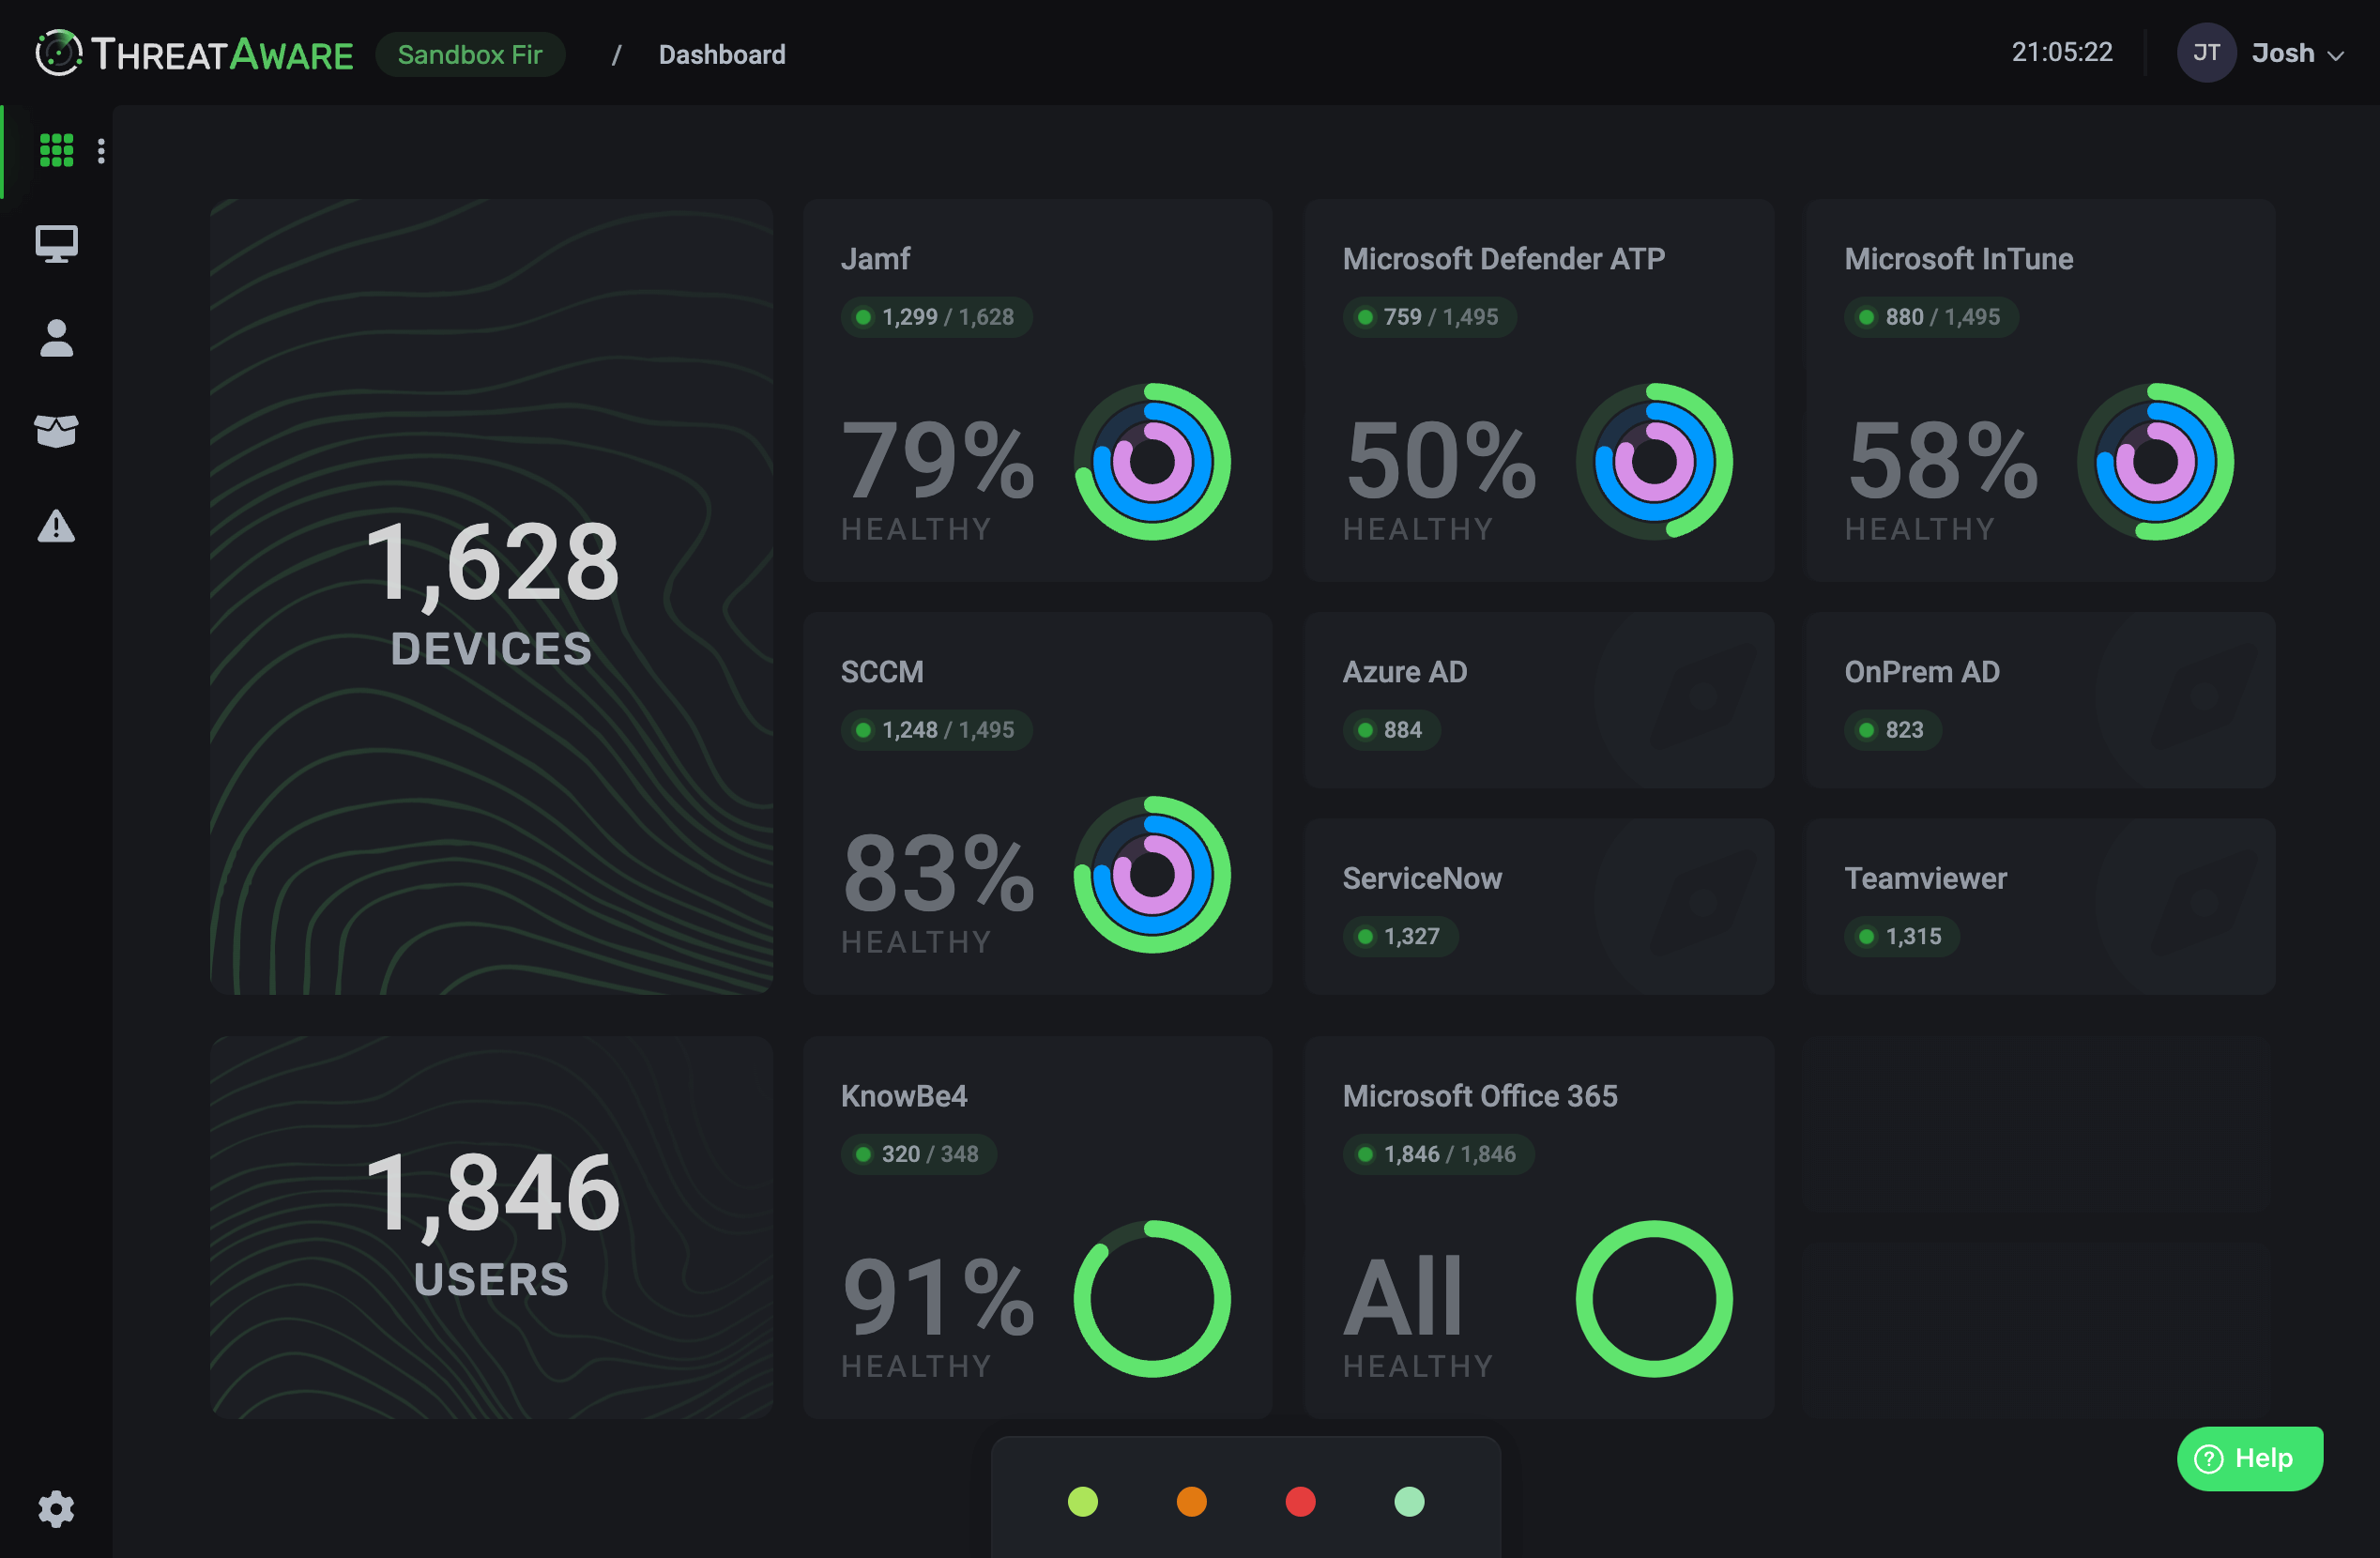The image size is (2380, 1558).
Task: Click the OnPrem AD title
Action: 1922,672
